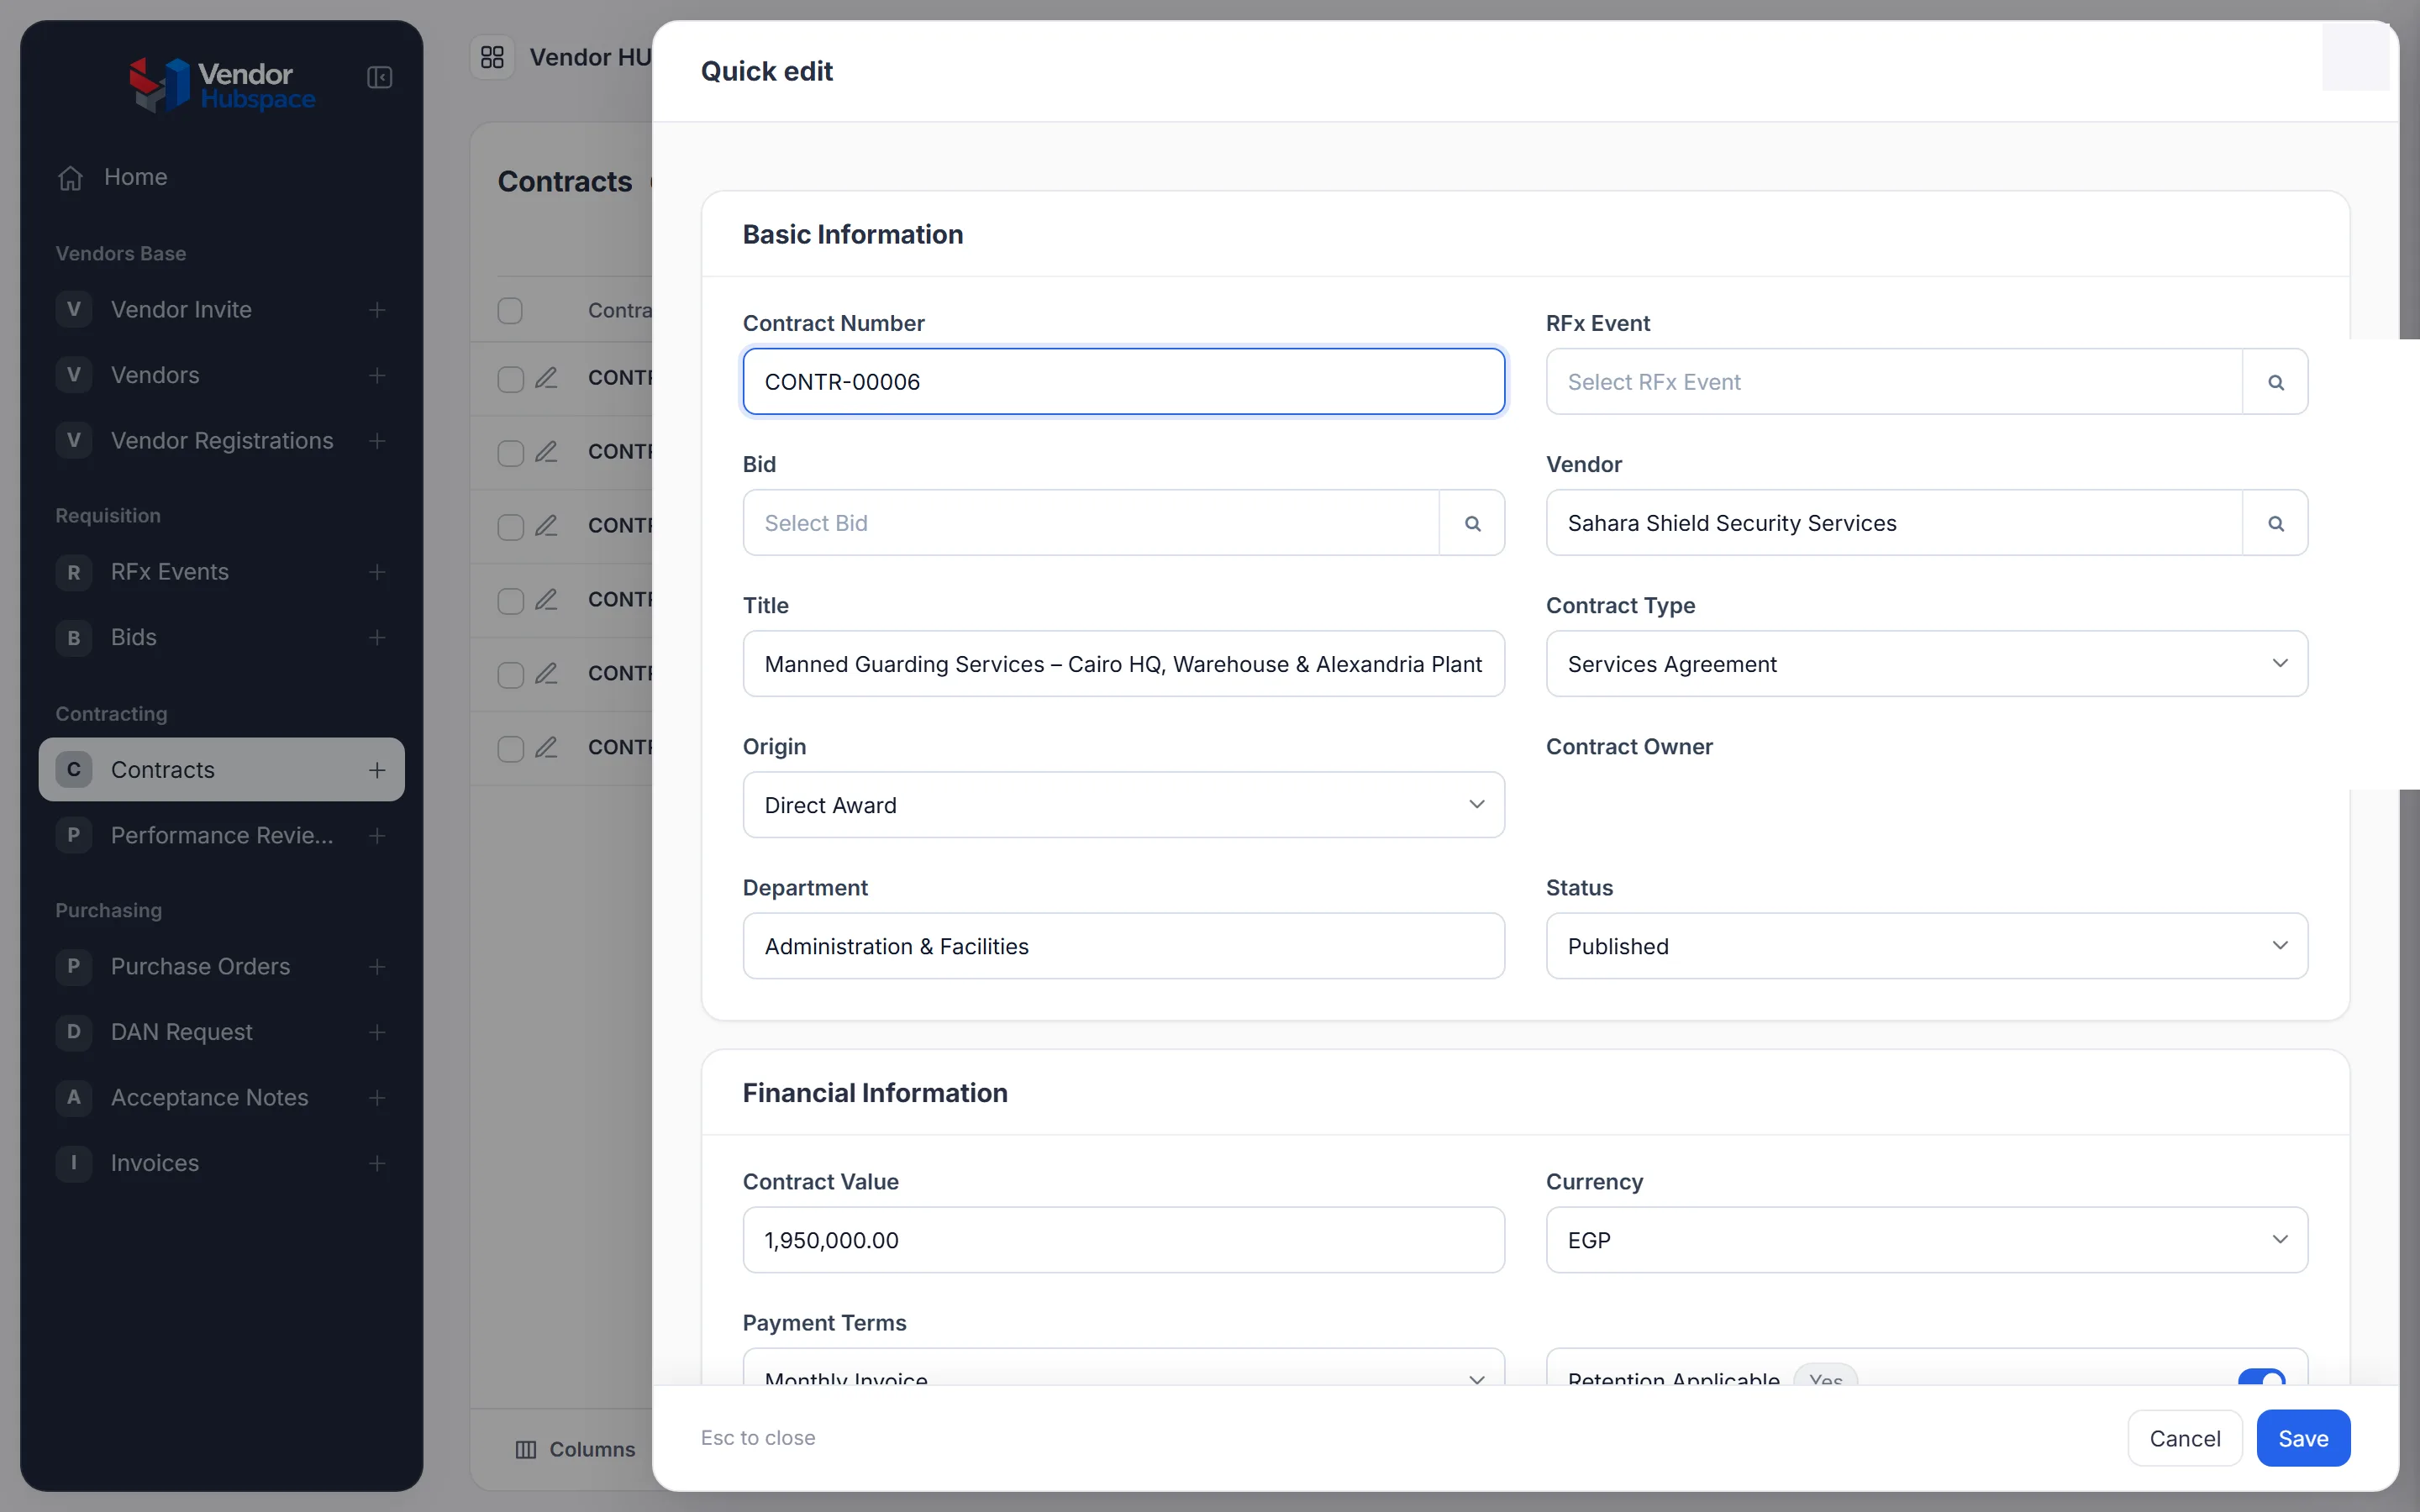Image resolution: width=2420 pixels, height=1512 pixels.
Task: Click plus icon beside Acceptance Notes
Action: (x=377, y=1098)
